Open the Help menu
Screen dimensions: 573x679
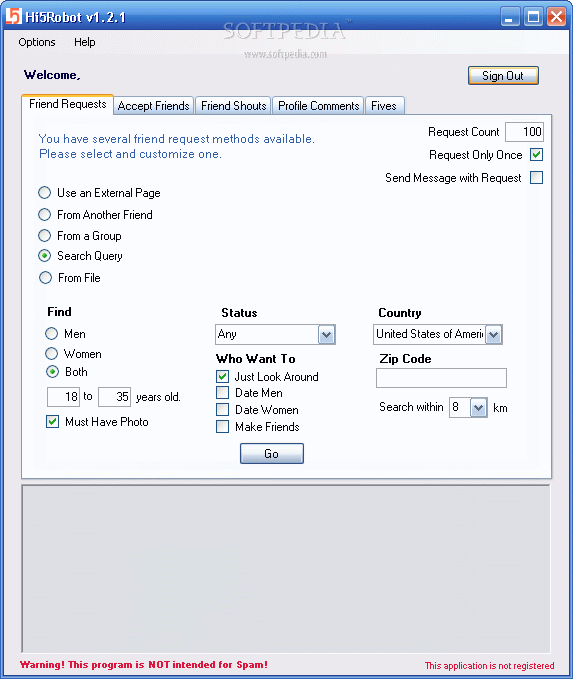coord(84,42)
